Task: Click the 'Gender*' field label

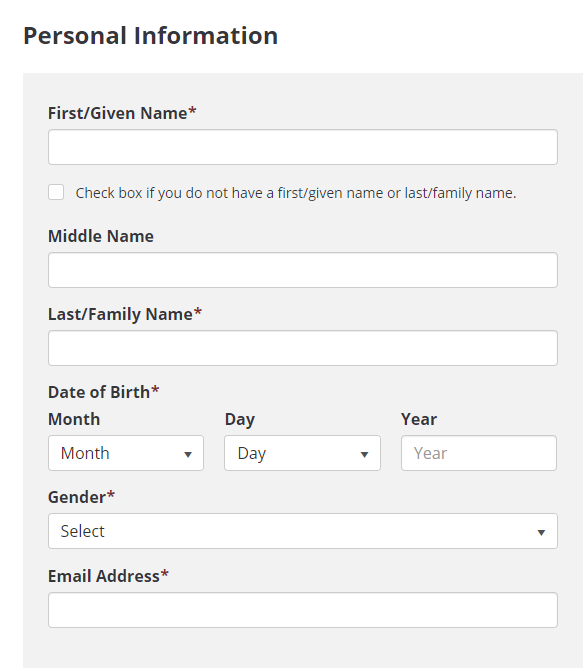Action: click(81, 497)
